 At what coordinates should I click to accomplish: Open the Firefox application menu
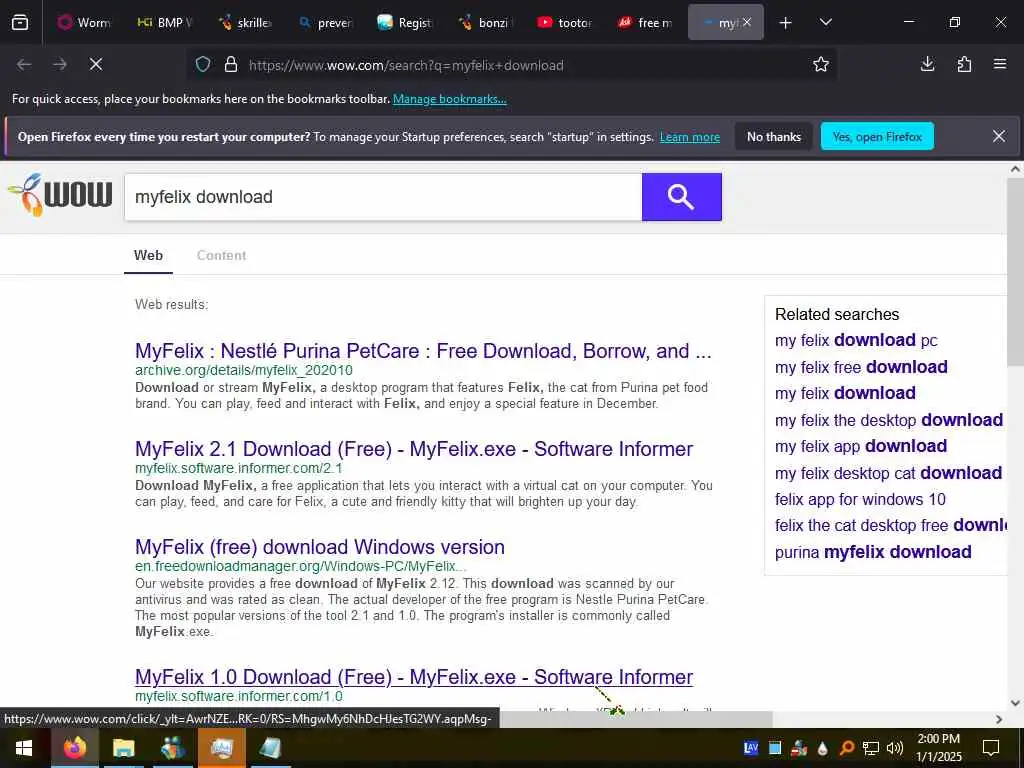pos(1000,65)
